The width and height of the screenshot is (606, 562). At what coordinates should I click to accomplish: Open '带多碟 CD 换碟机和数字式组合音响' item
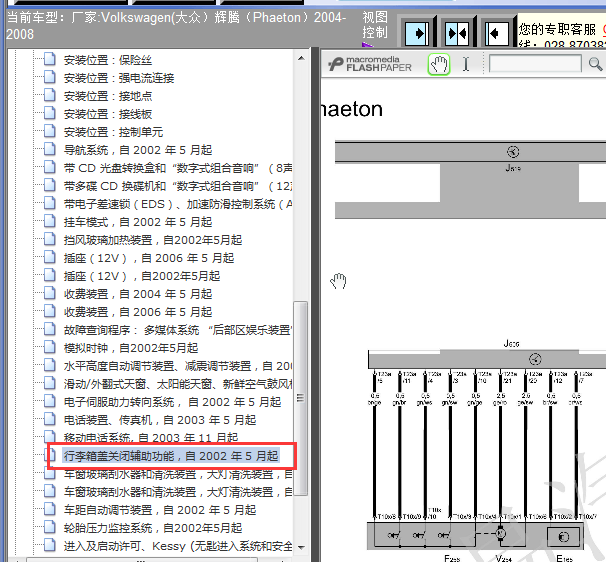(x=178, y=186)
